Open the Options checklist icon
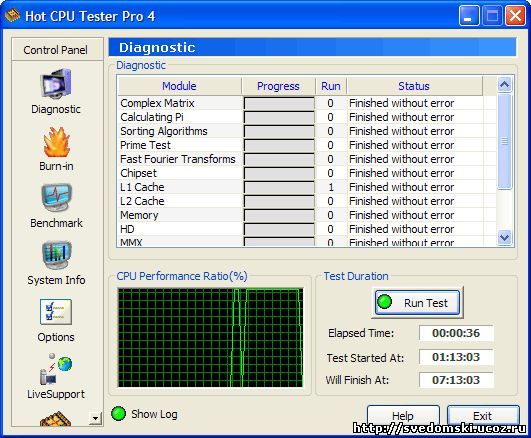Screen dimensions: 531x438 pyautogui.click(x=56, y=312)
